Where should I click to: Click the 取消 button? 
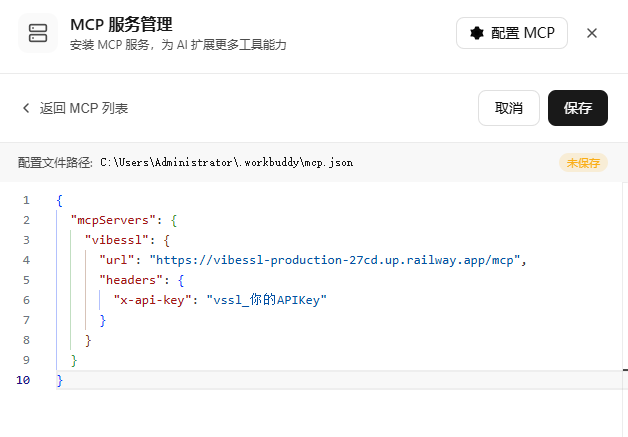click(x=509, y=108)
